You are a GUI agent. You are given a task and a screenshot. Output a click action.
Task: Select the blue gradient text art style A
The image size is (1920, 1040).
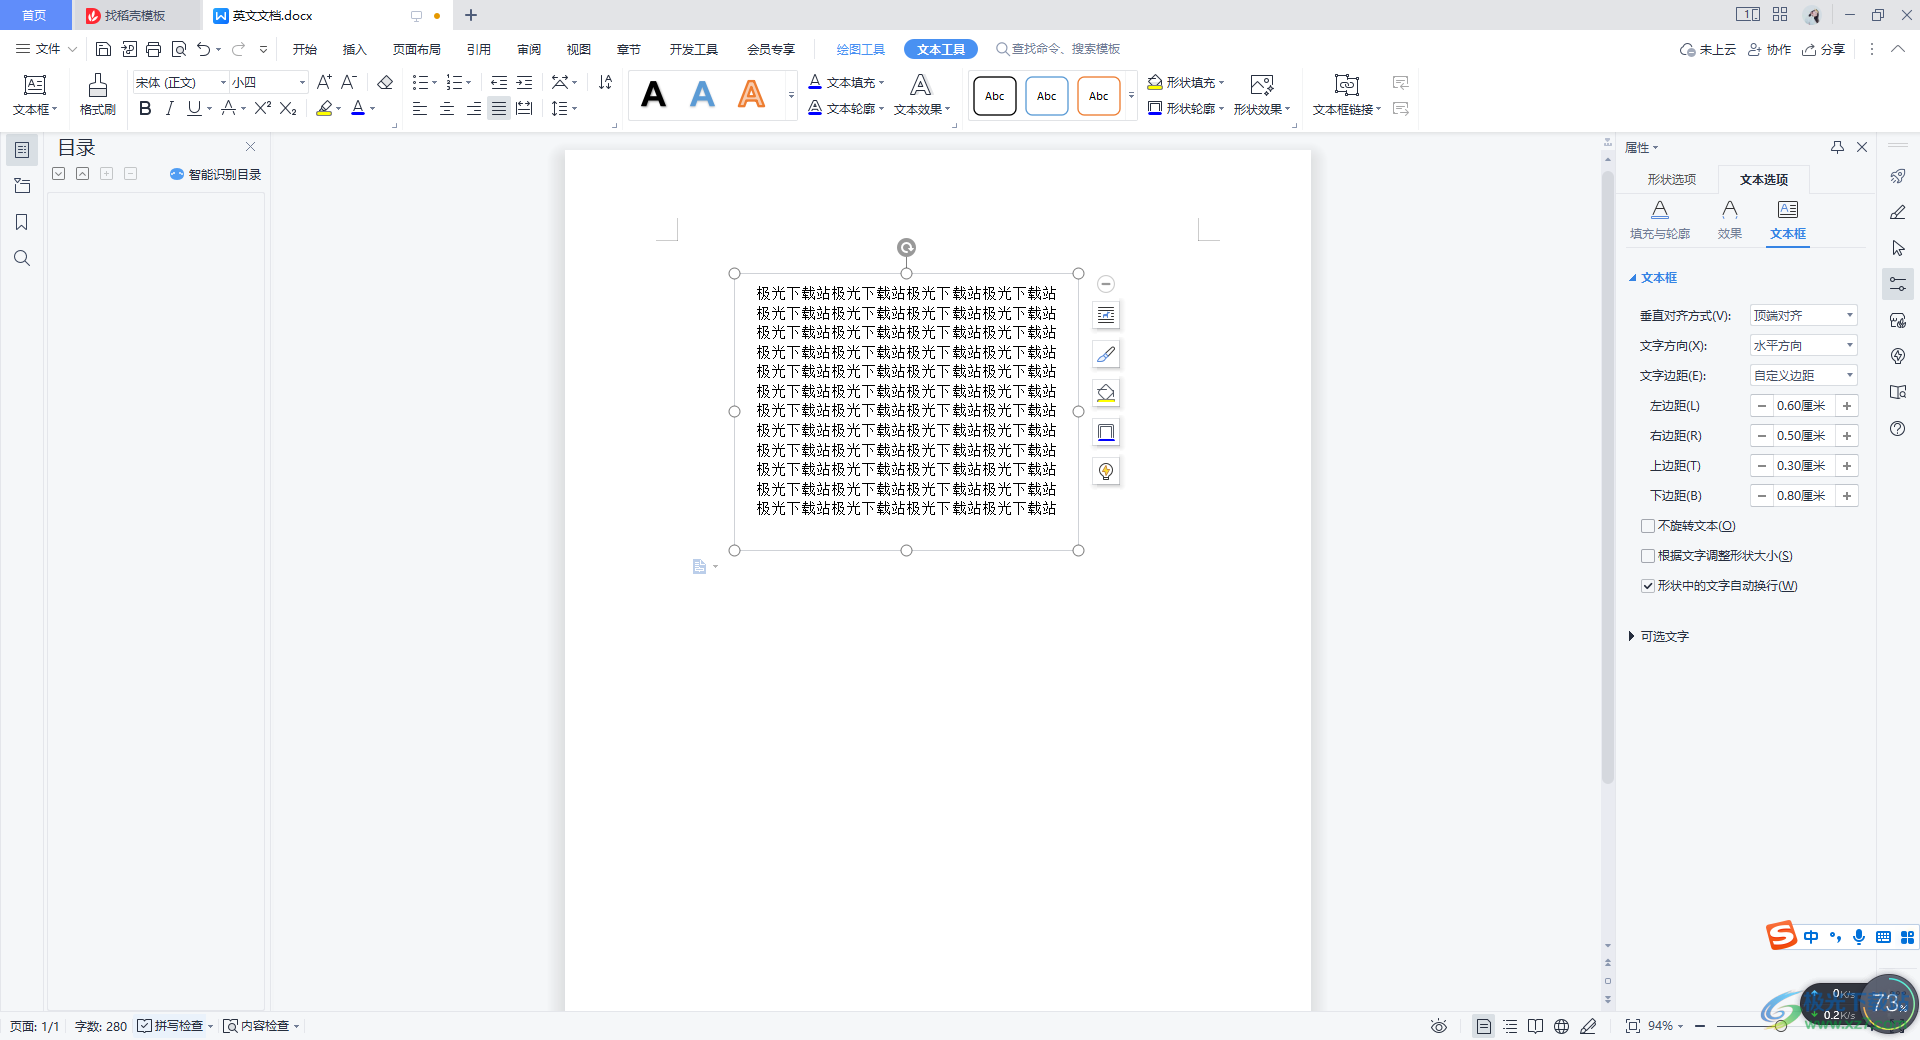(703, 95)
